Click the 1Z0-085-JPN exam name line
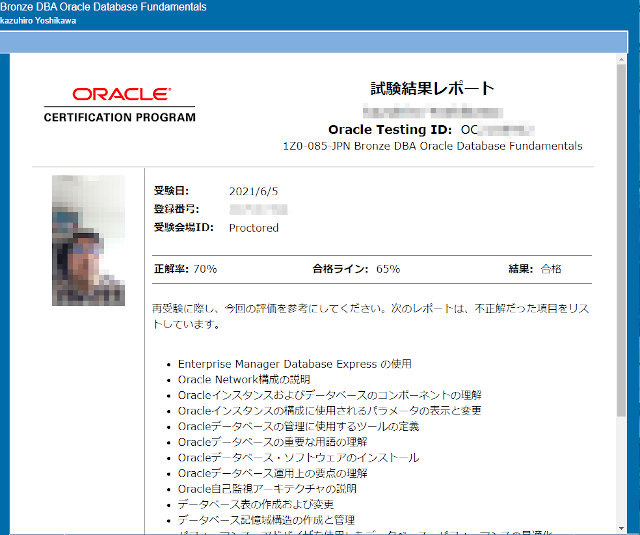 433,146
